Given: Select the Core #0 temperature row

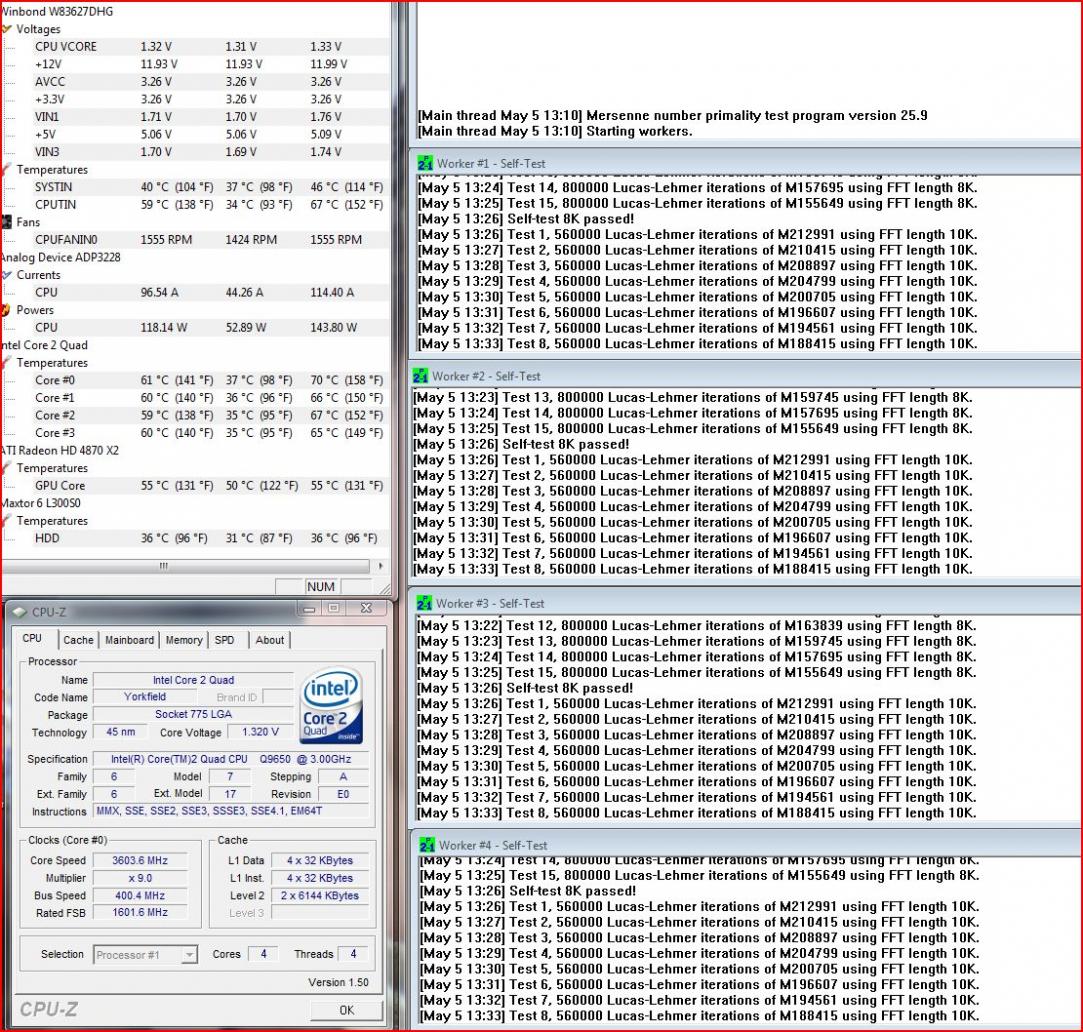Looking at the screenshot, I should point(211,380).
